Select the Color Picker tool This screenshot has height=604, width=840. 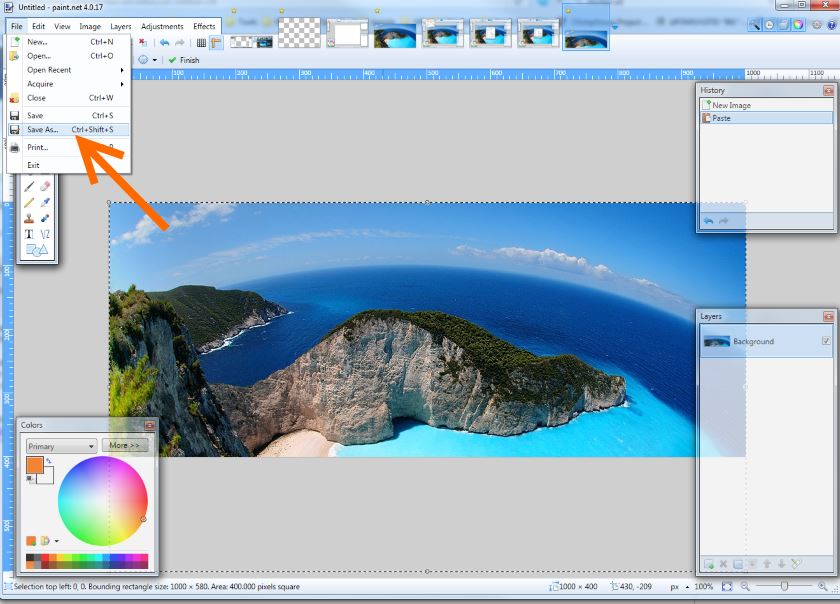pos(45,201)
